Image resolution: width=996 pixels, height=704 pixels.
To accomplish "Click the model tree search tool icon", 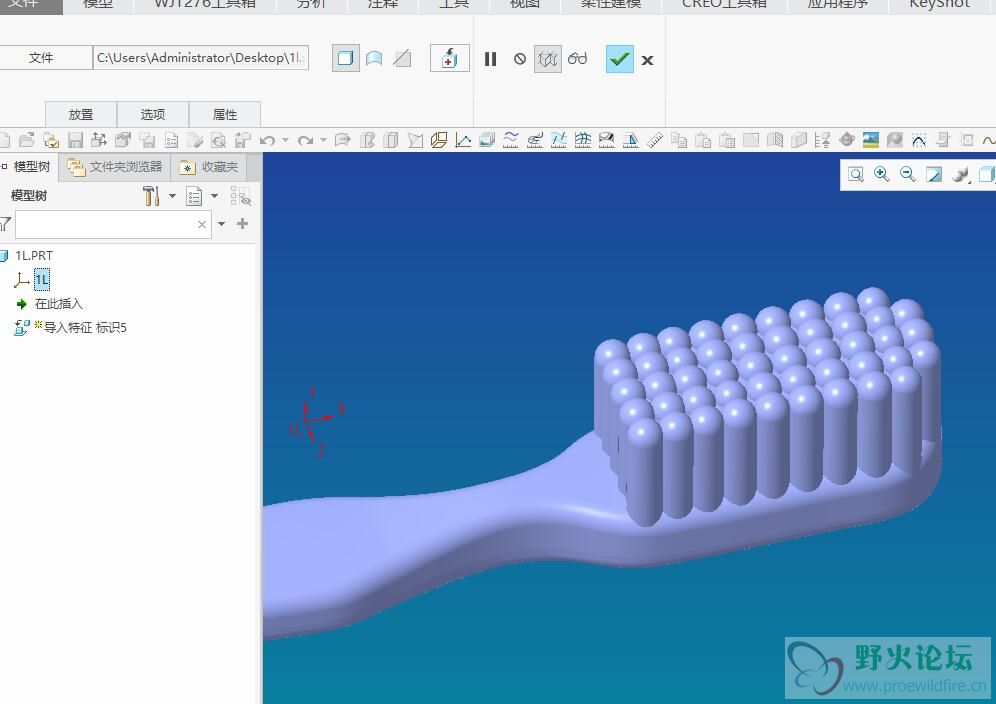I will (241, 196).
